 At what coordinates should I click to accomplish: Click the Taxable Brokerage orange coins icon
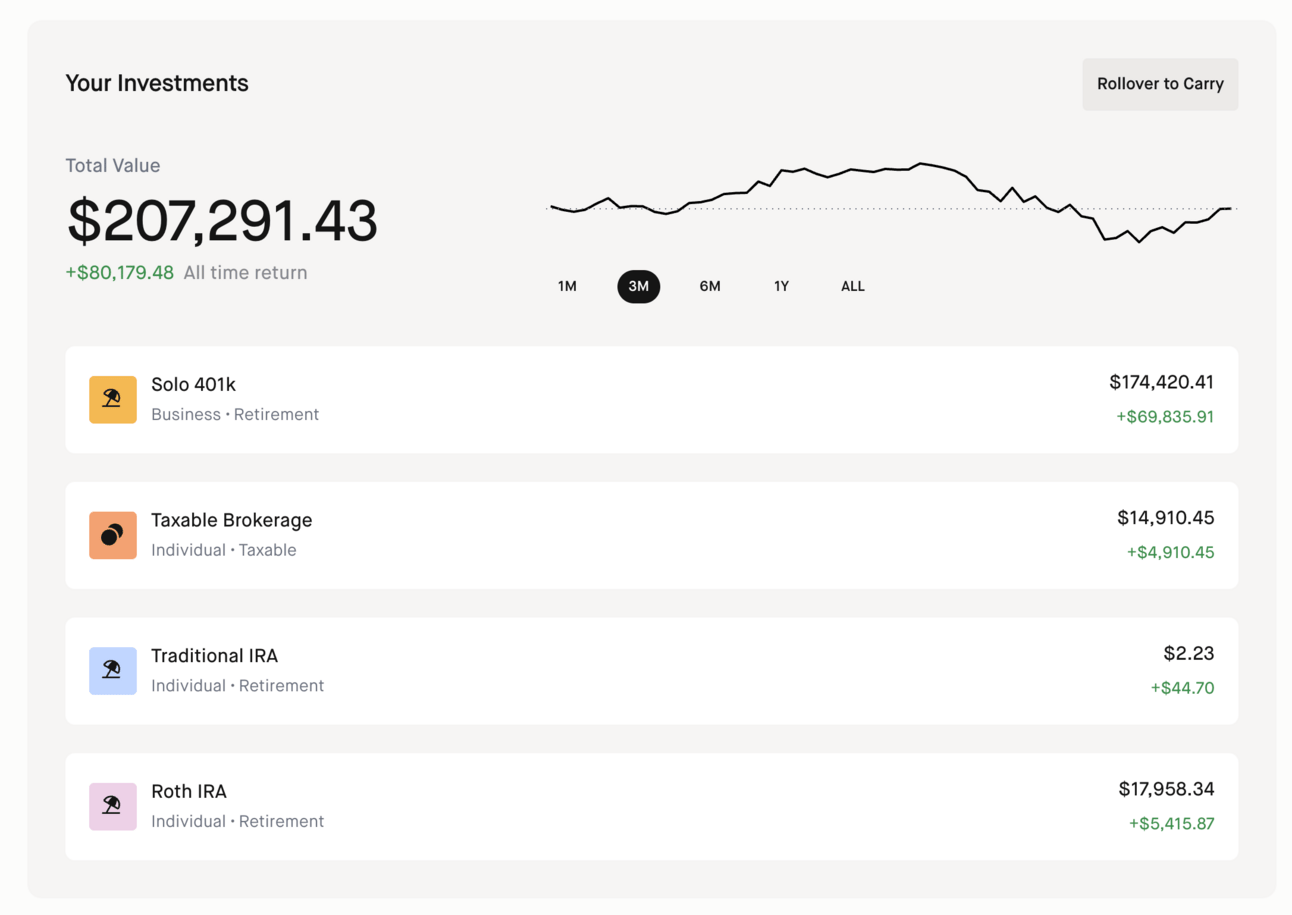(x=113, y=535)
